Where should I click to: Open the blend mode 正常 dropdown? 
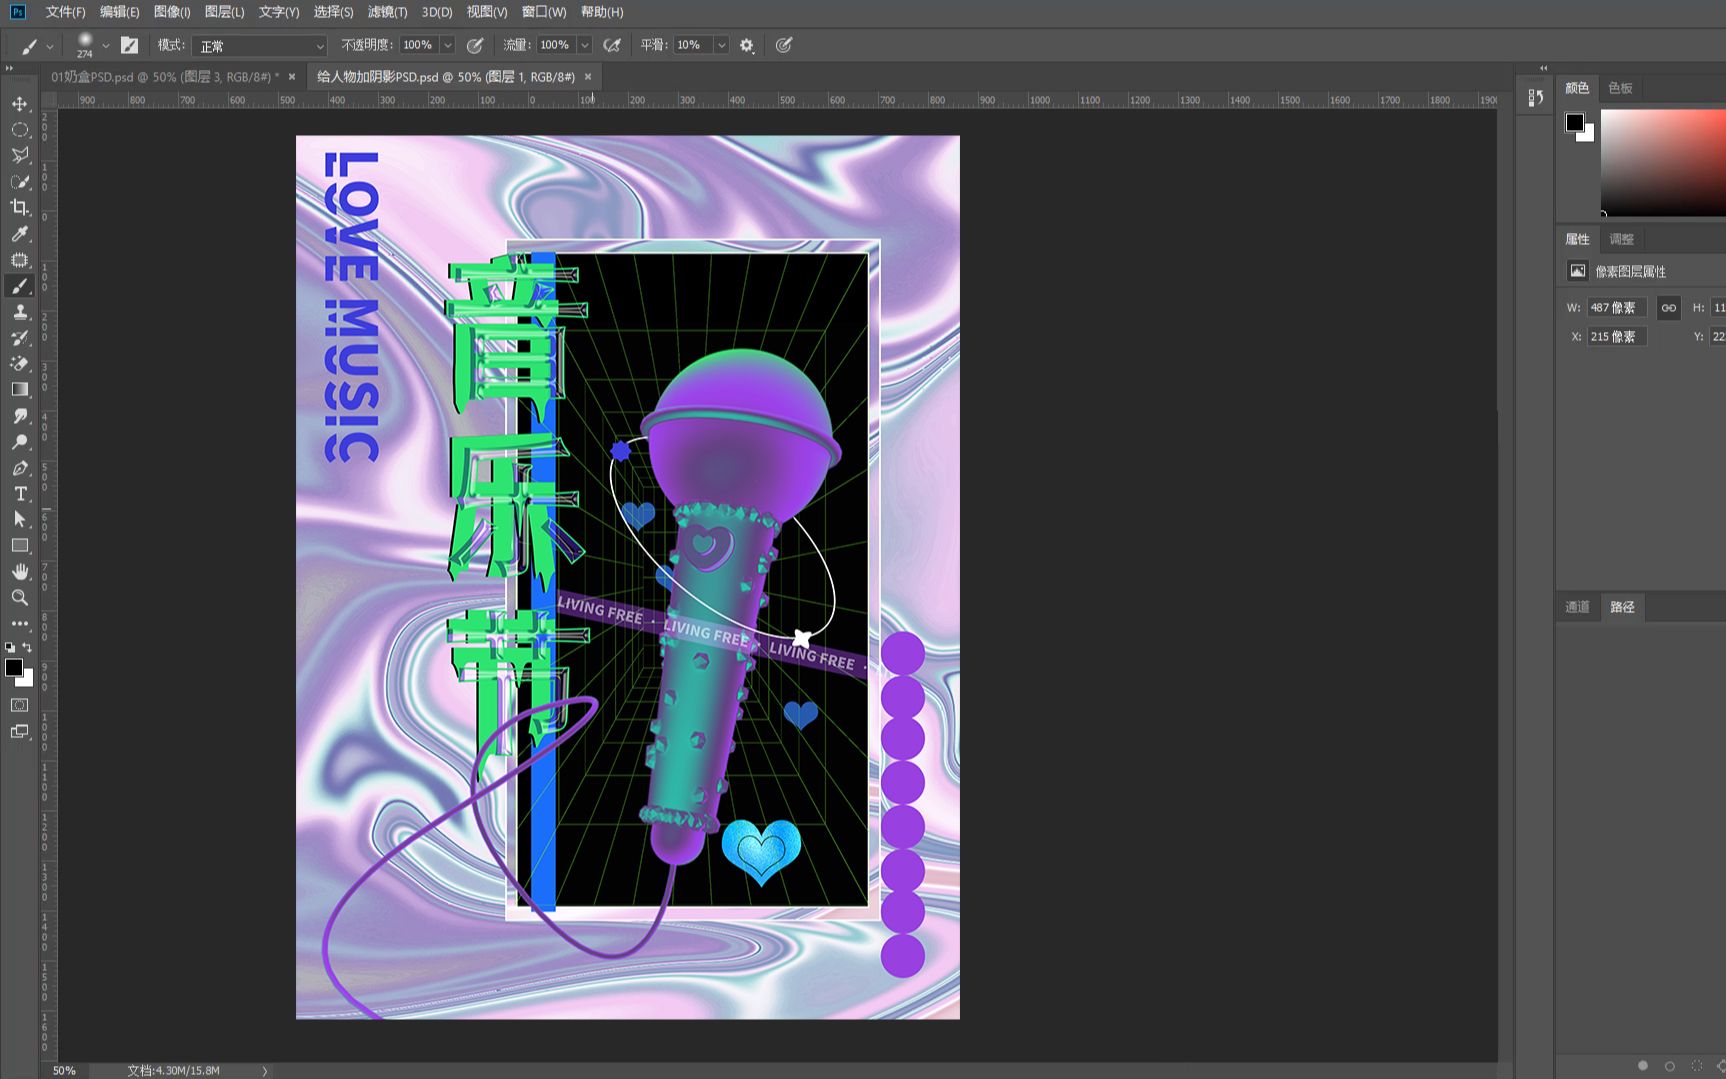(262, 46)
